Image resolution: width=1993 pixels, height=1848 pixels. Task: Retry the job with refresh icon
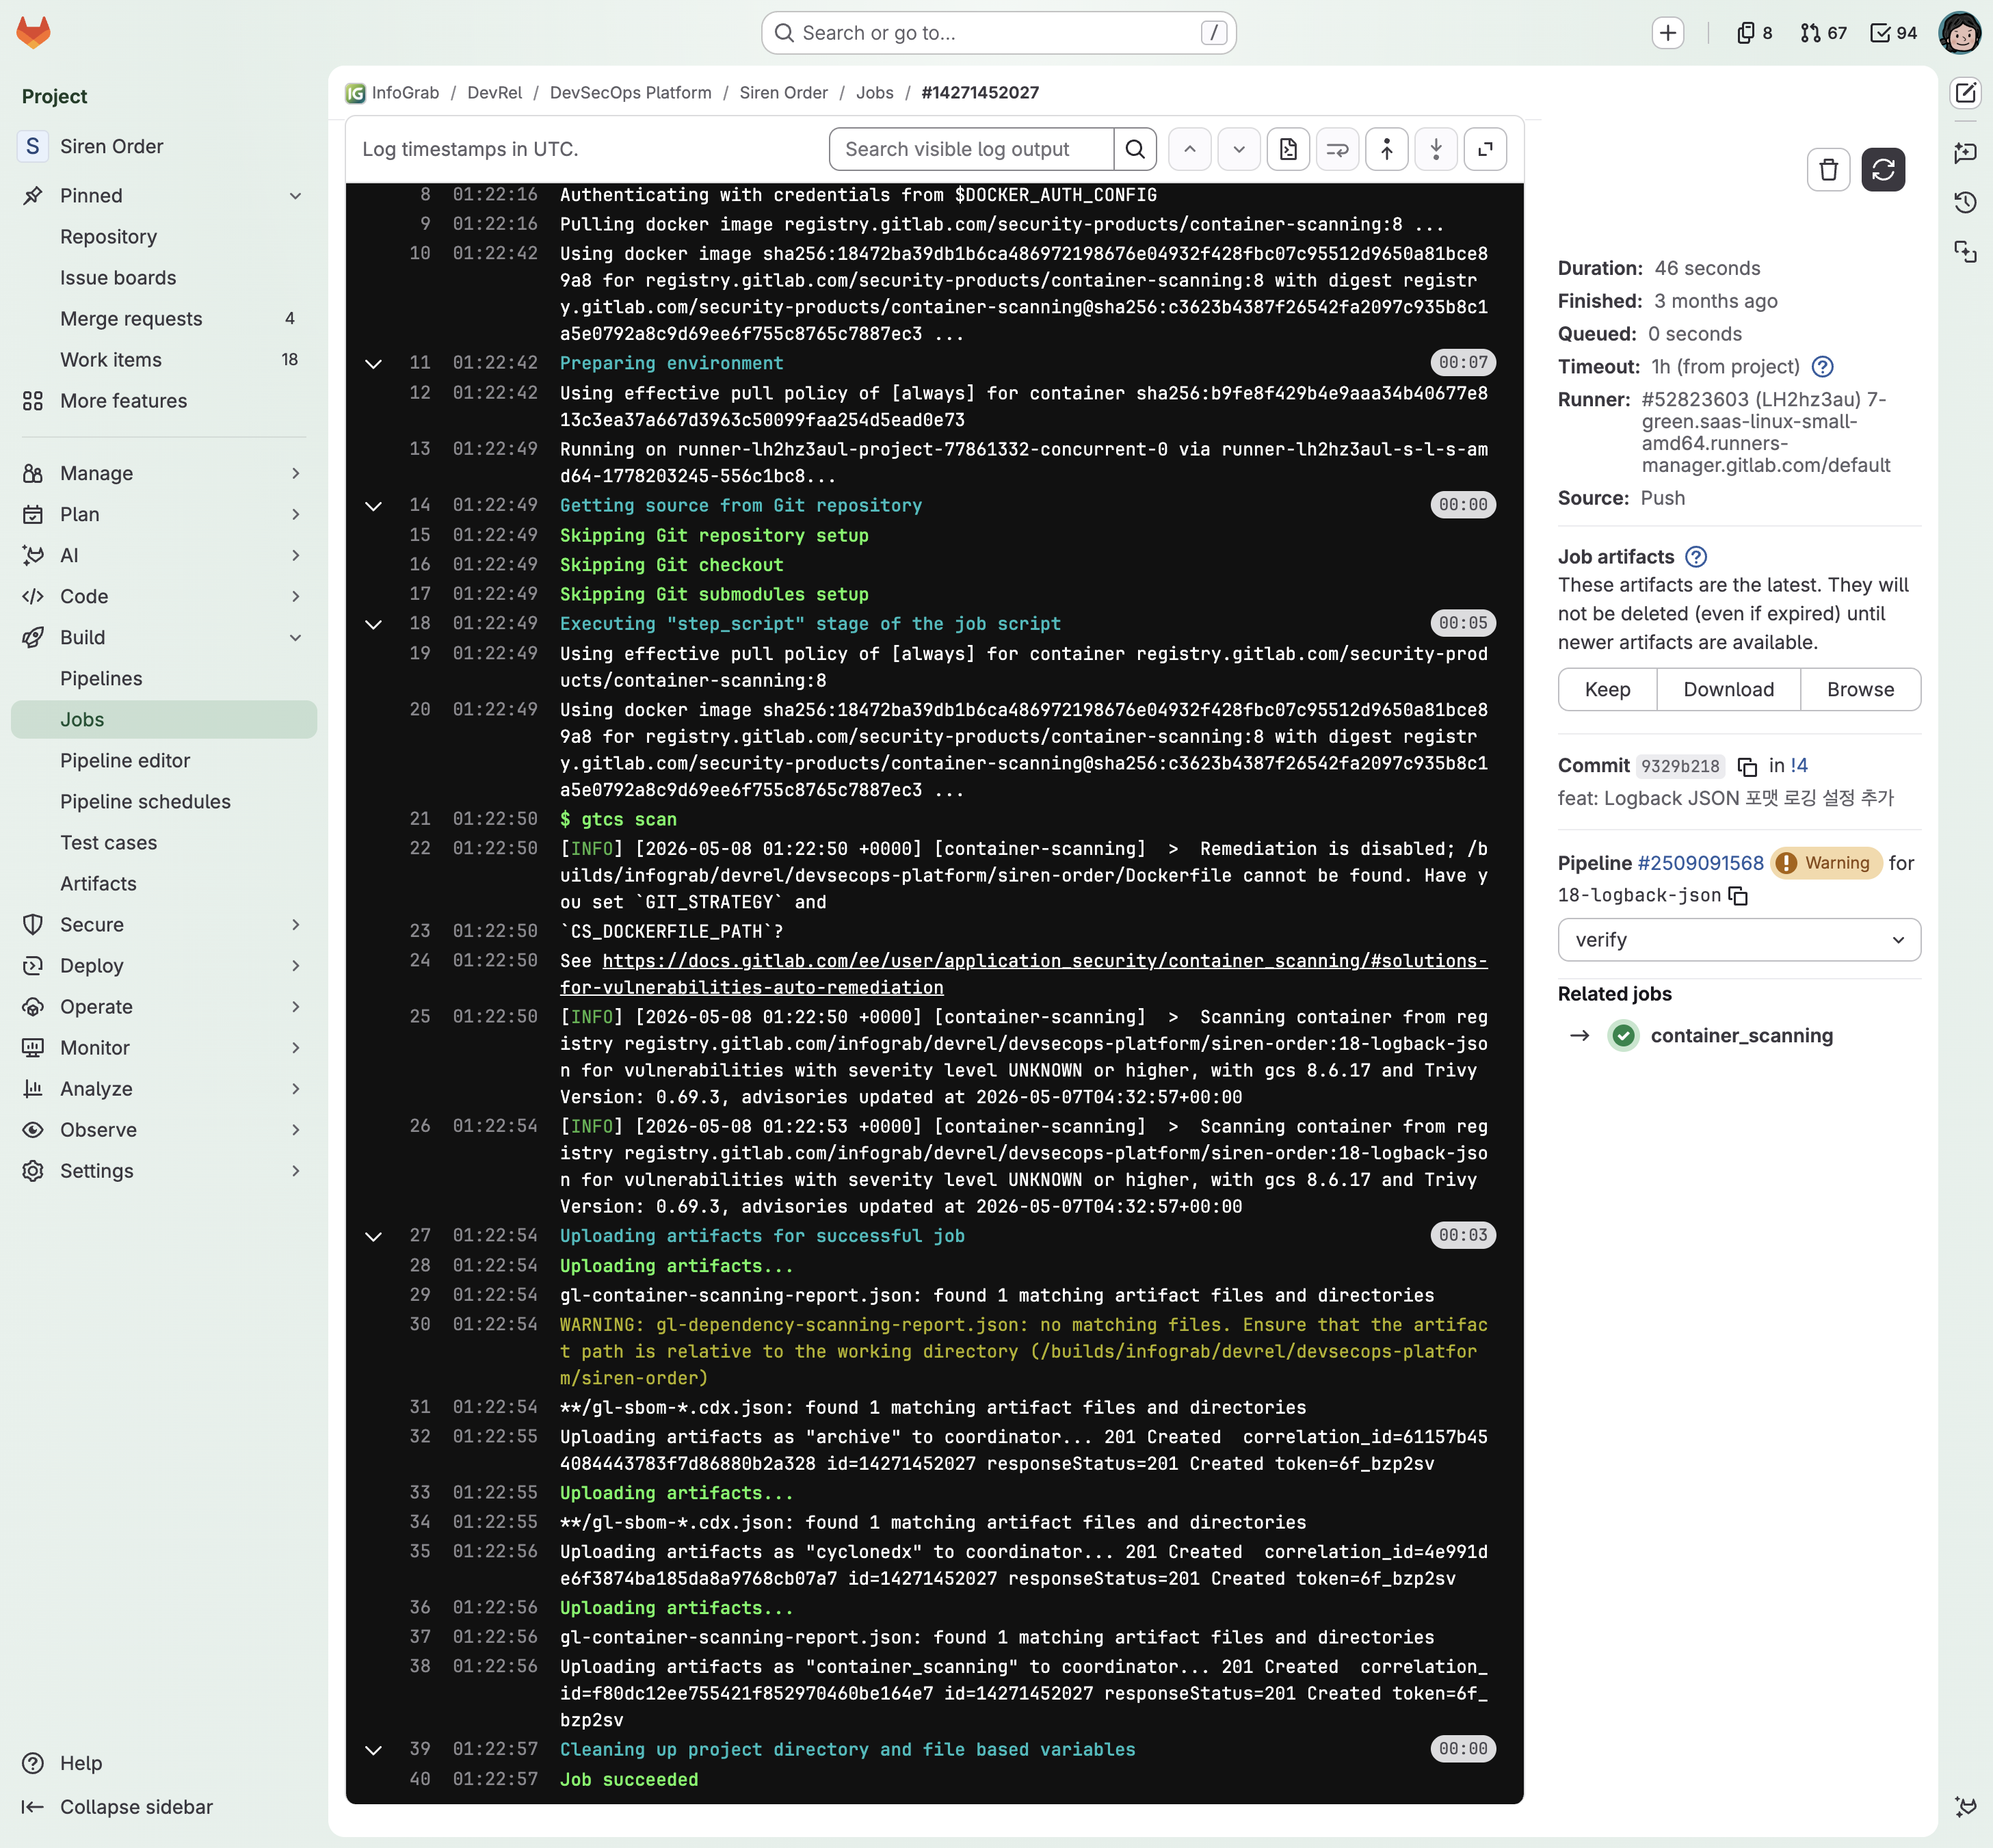point(1882,170)
